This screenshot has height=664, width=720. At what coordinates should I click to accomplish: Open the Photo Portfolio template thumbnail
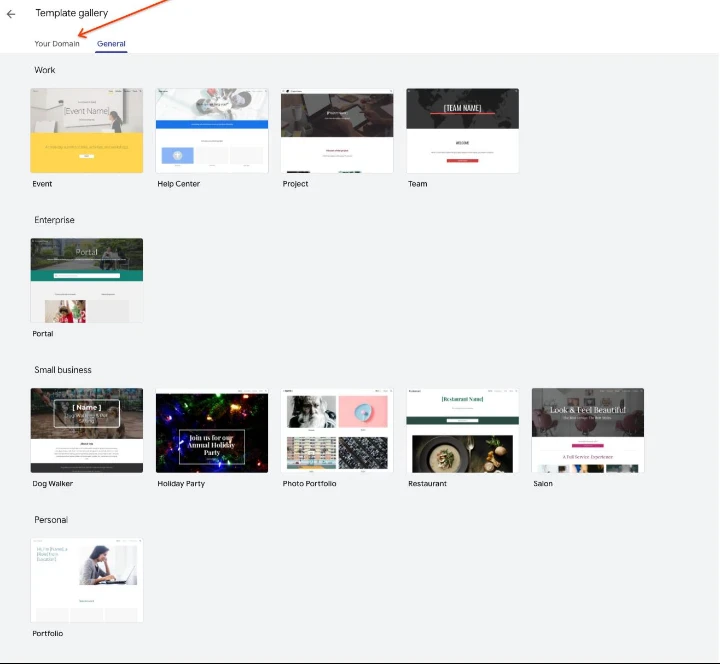point(337,430)
